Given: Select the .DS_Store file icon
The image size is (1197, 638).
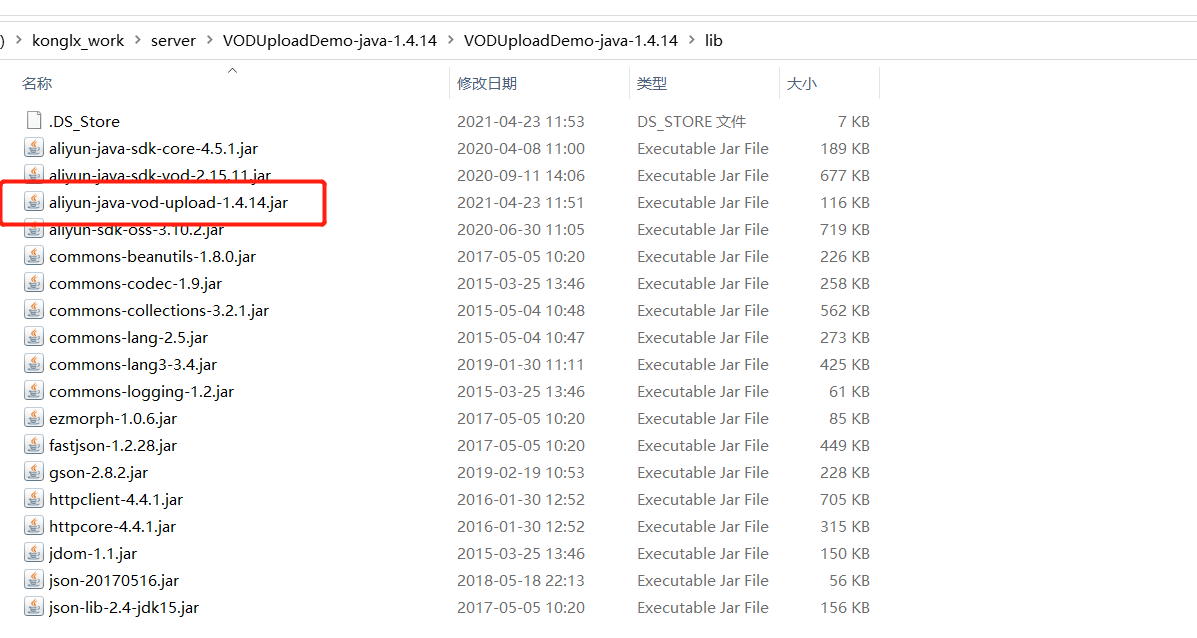Looking at the screenshot, I should tap(34, 122).
